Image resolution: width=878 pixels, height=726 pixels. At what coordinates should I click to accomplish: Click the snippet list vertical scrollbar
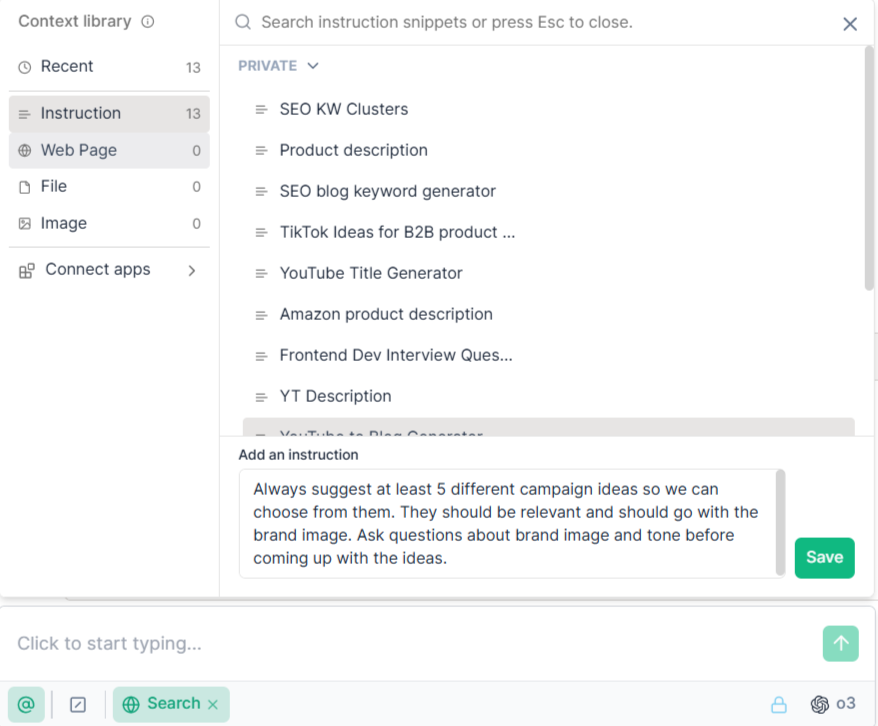(868, 168)
